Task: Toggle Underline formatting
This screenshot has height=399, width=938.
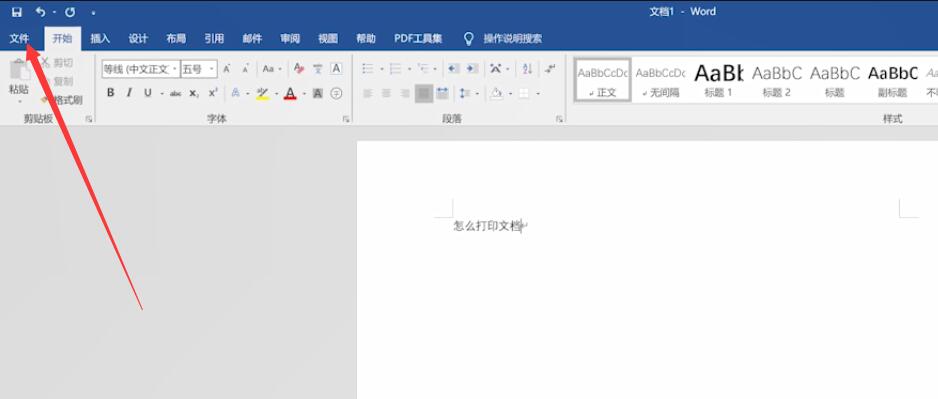Action: pos(147,93)
